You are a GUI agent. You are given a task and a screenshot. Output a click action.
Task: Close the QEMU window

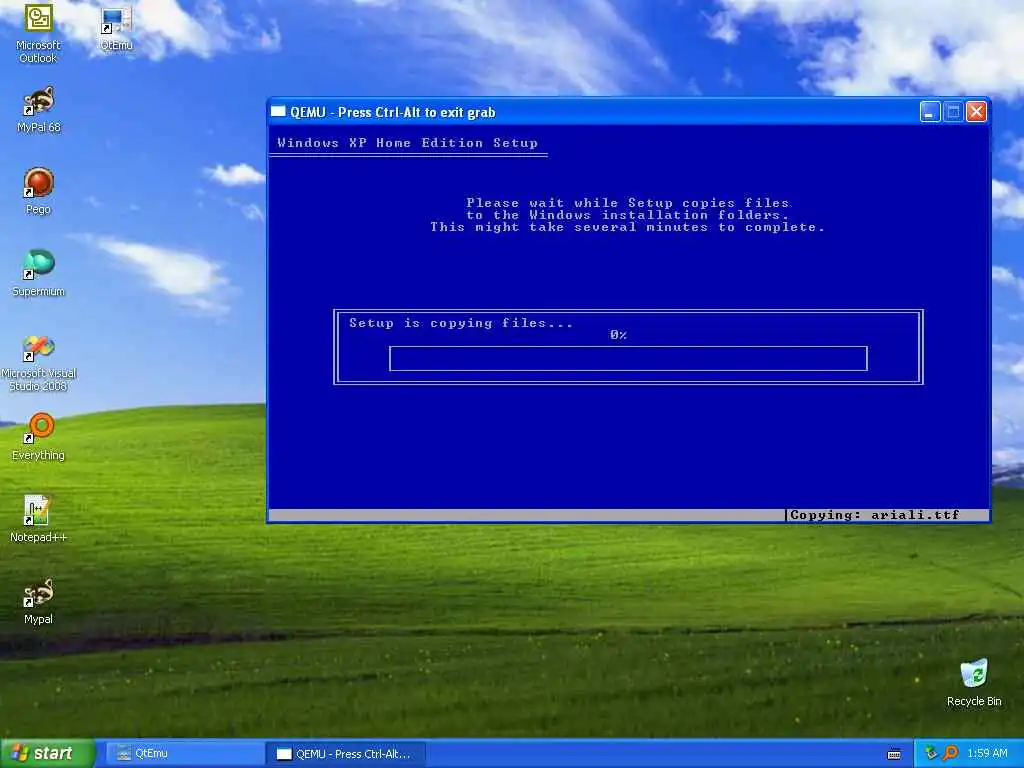coord(976,112)
